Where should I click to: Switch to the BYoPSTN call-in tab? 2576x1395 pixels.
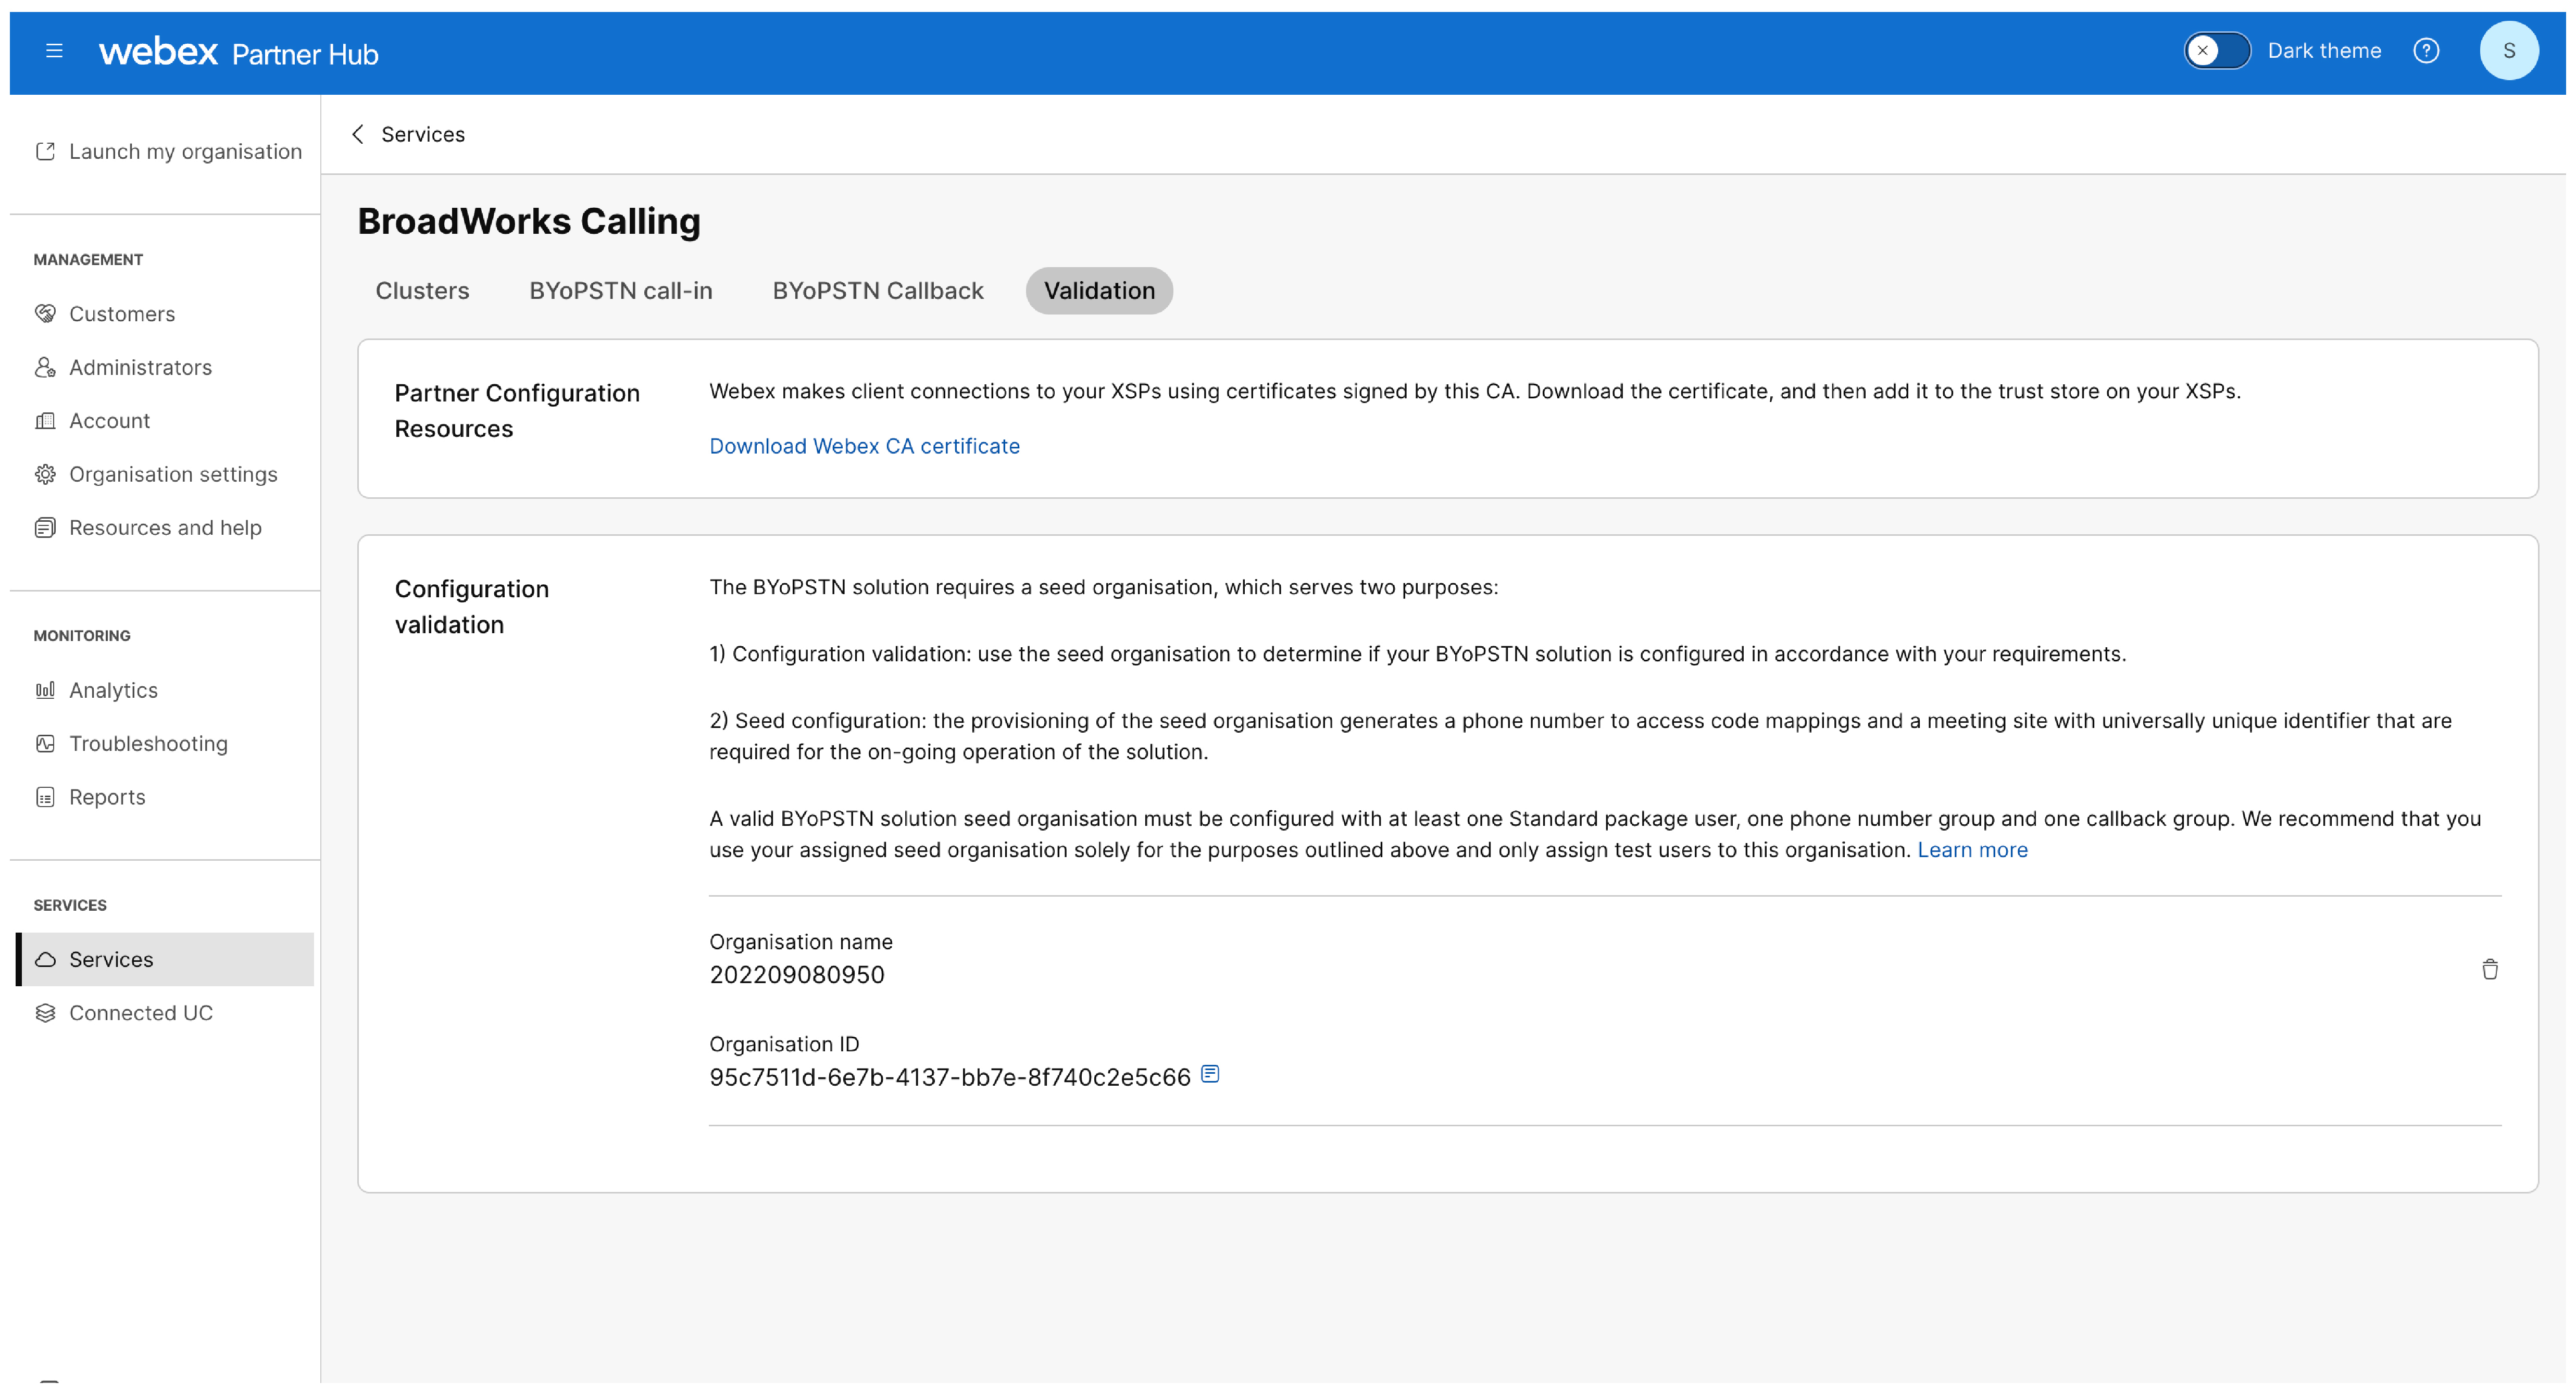coord(621,291)
